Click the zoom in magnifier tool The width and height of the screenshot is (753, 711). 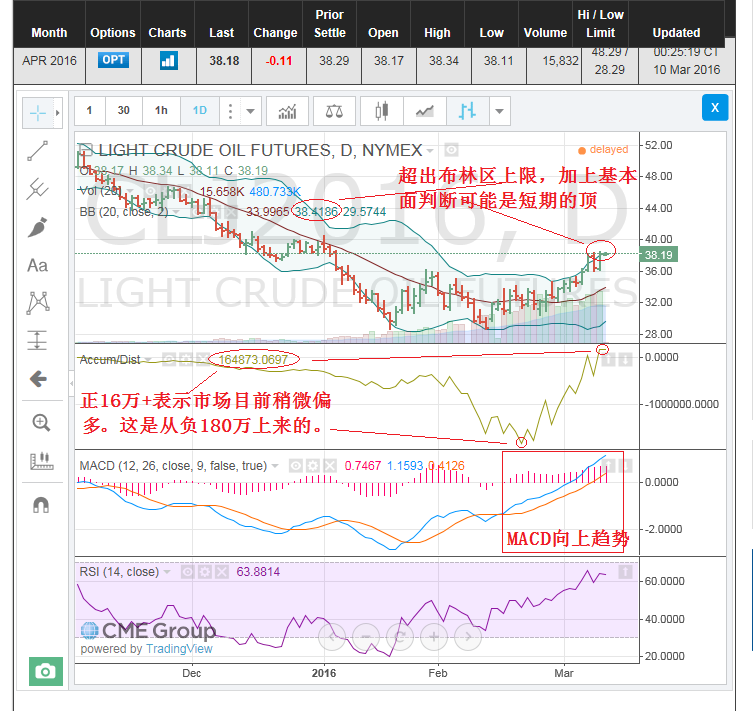click(41, 422)
